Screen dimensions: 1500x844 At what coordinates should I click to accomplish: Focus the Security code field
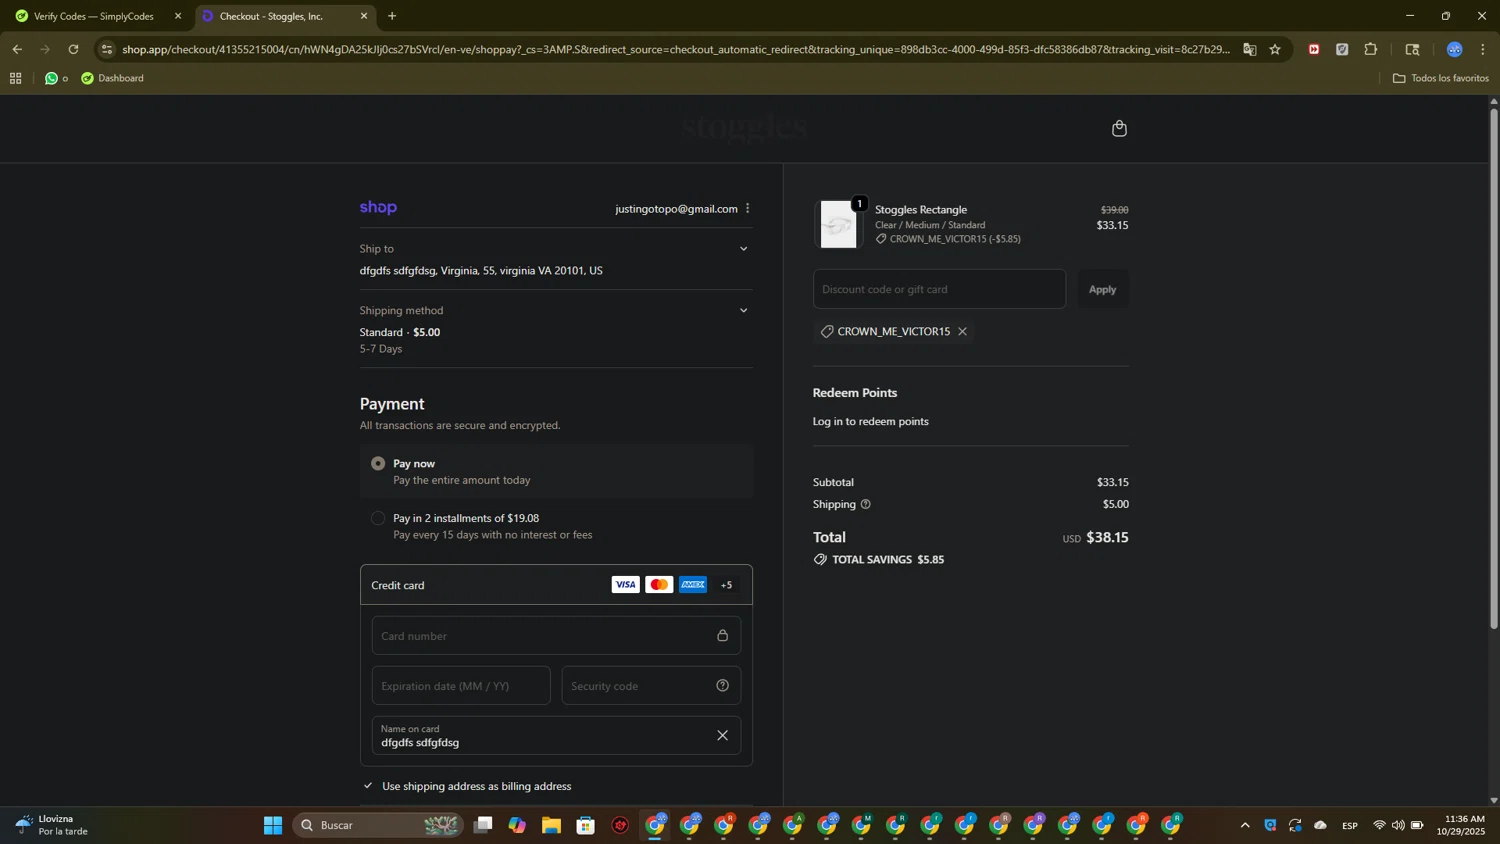651,685
